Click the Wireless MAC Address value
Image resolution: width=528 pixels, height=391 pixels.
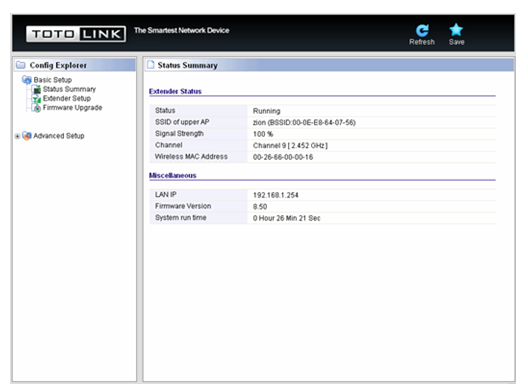pos(283,157)
